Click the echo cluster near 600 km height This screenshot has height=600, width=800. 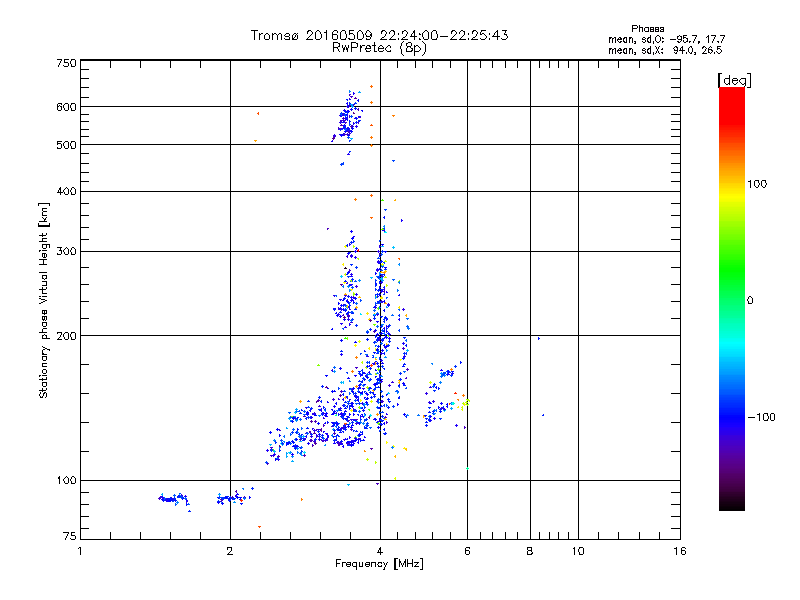tap(349, 118)
